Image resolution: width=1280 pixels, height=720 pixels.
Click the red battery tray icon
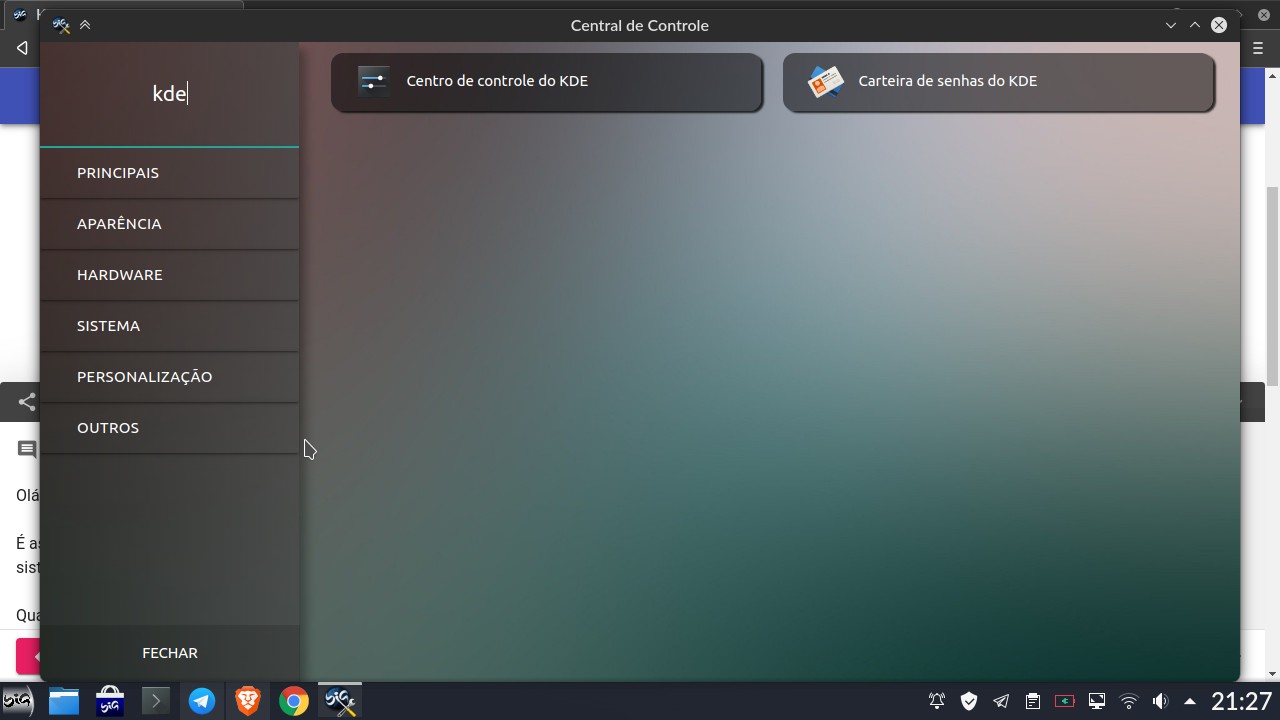coord(1065,701)
